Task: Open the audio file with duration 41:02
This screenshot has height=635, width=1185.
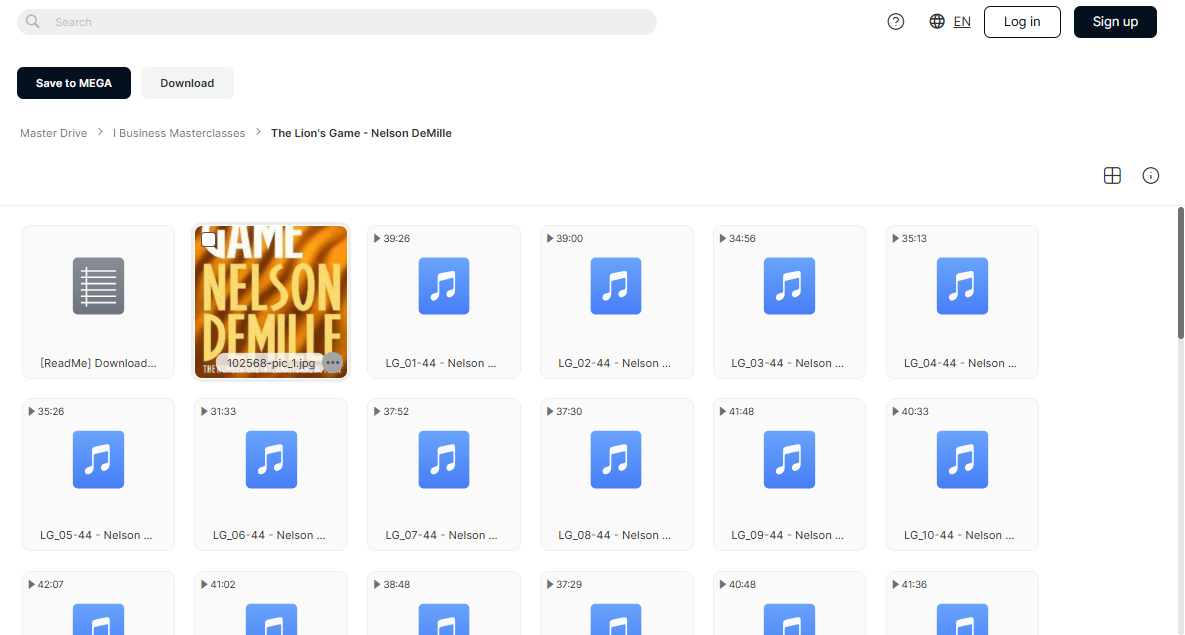Action: click(x=271, y=603)
